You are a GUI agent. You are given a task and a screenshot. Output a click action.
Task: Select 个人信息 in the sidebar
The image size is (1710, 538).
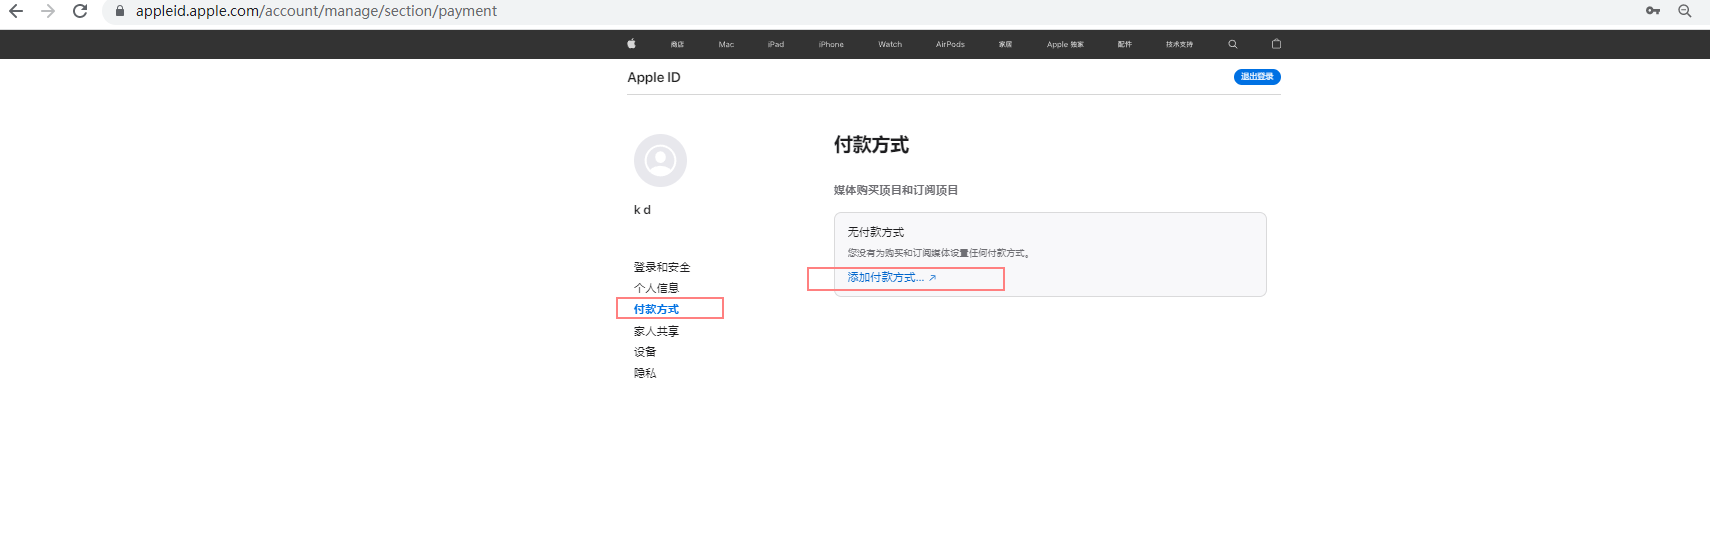click(656, 288)
